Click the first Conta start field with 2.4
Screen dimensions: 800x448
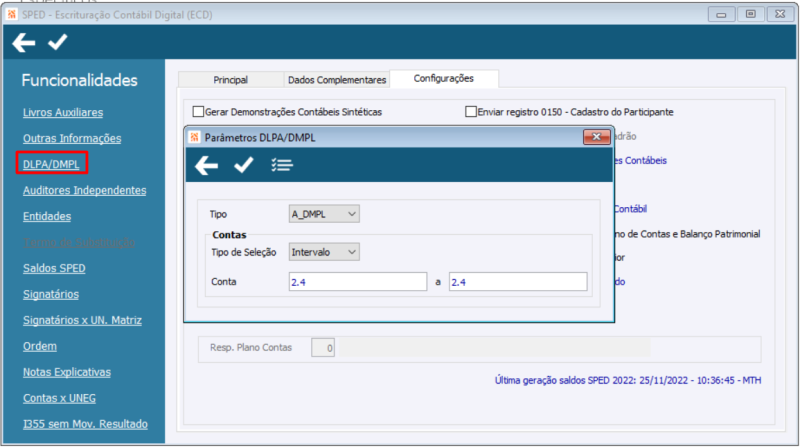pyautogui.click(x=358, y=282)
